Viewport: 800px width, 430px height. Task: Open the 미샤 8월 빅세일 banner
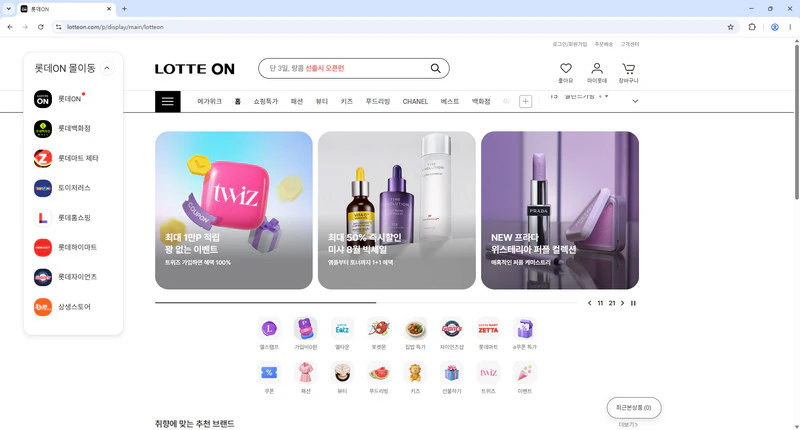(x=396, y=210)
